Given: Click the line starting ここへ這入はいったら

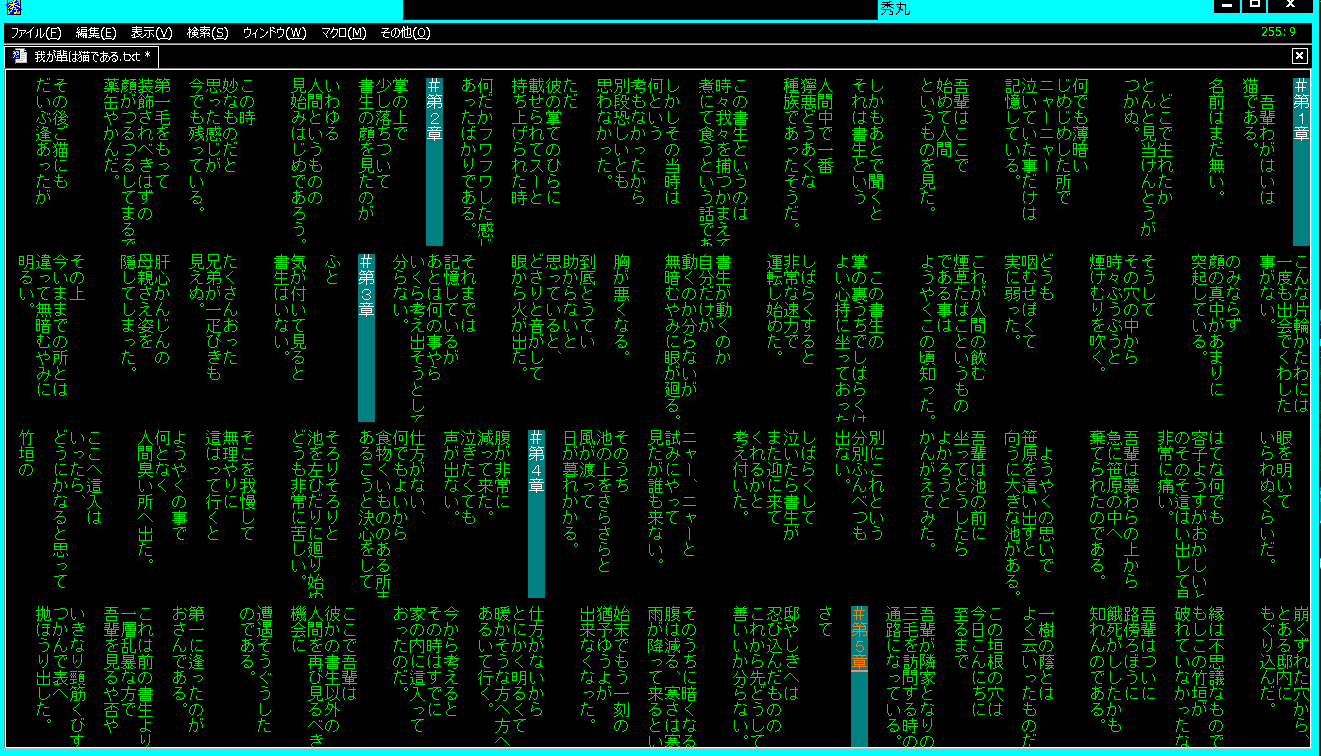Looking at the screenshot, I should 77,510.
